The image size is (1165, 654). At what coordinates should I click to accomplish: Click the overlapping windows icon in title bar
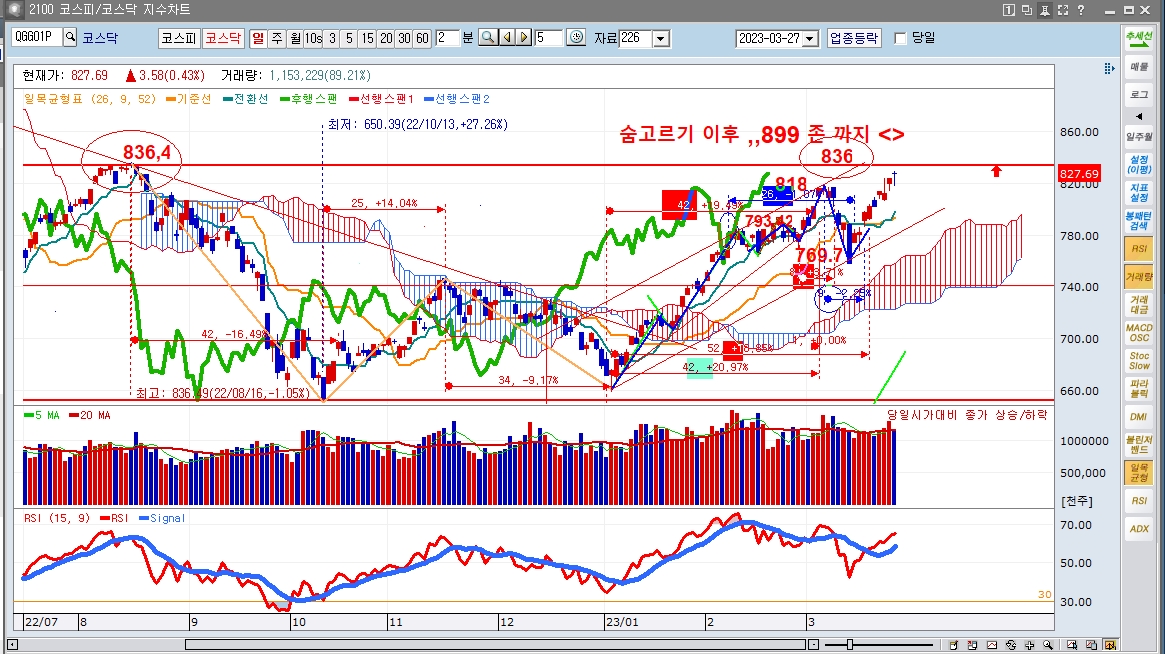tap(1026, 10)
